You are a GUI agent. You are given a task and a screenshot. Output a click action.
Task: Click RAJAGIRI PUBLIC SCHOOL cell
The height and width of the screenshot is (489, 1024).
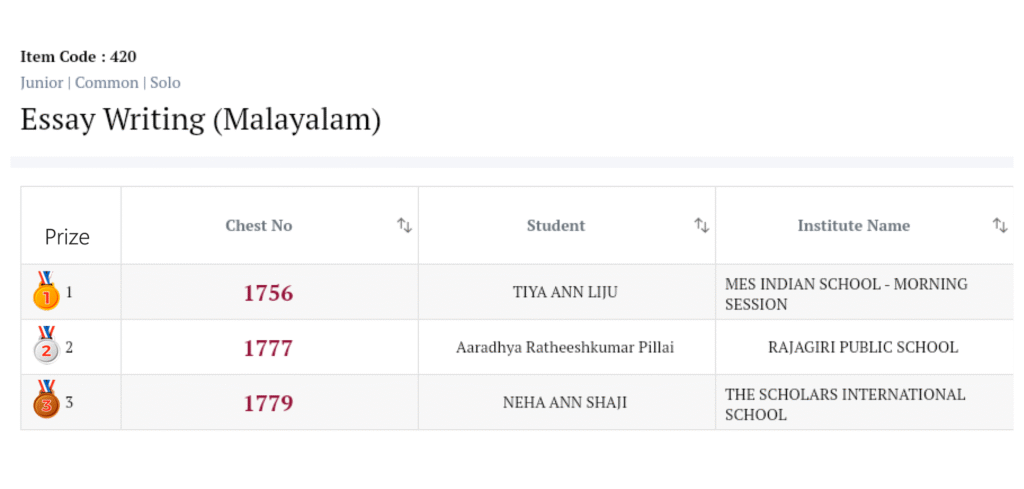(x=862, y=348)
